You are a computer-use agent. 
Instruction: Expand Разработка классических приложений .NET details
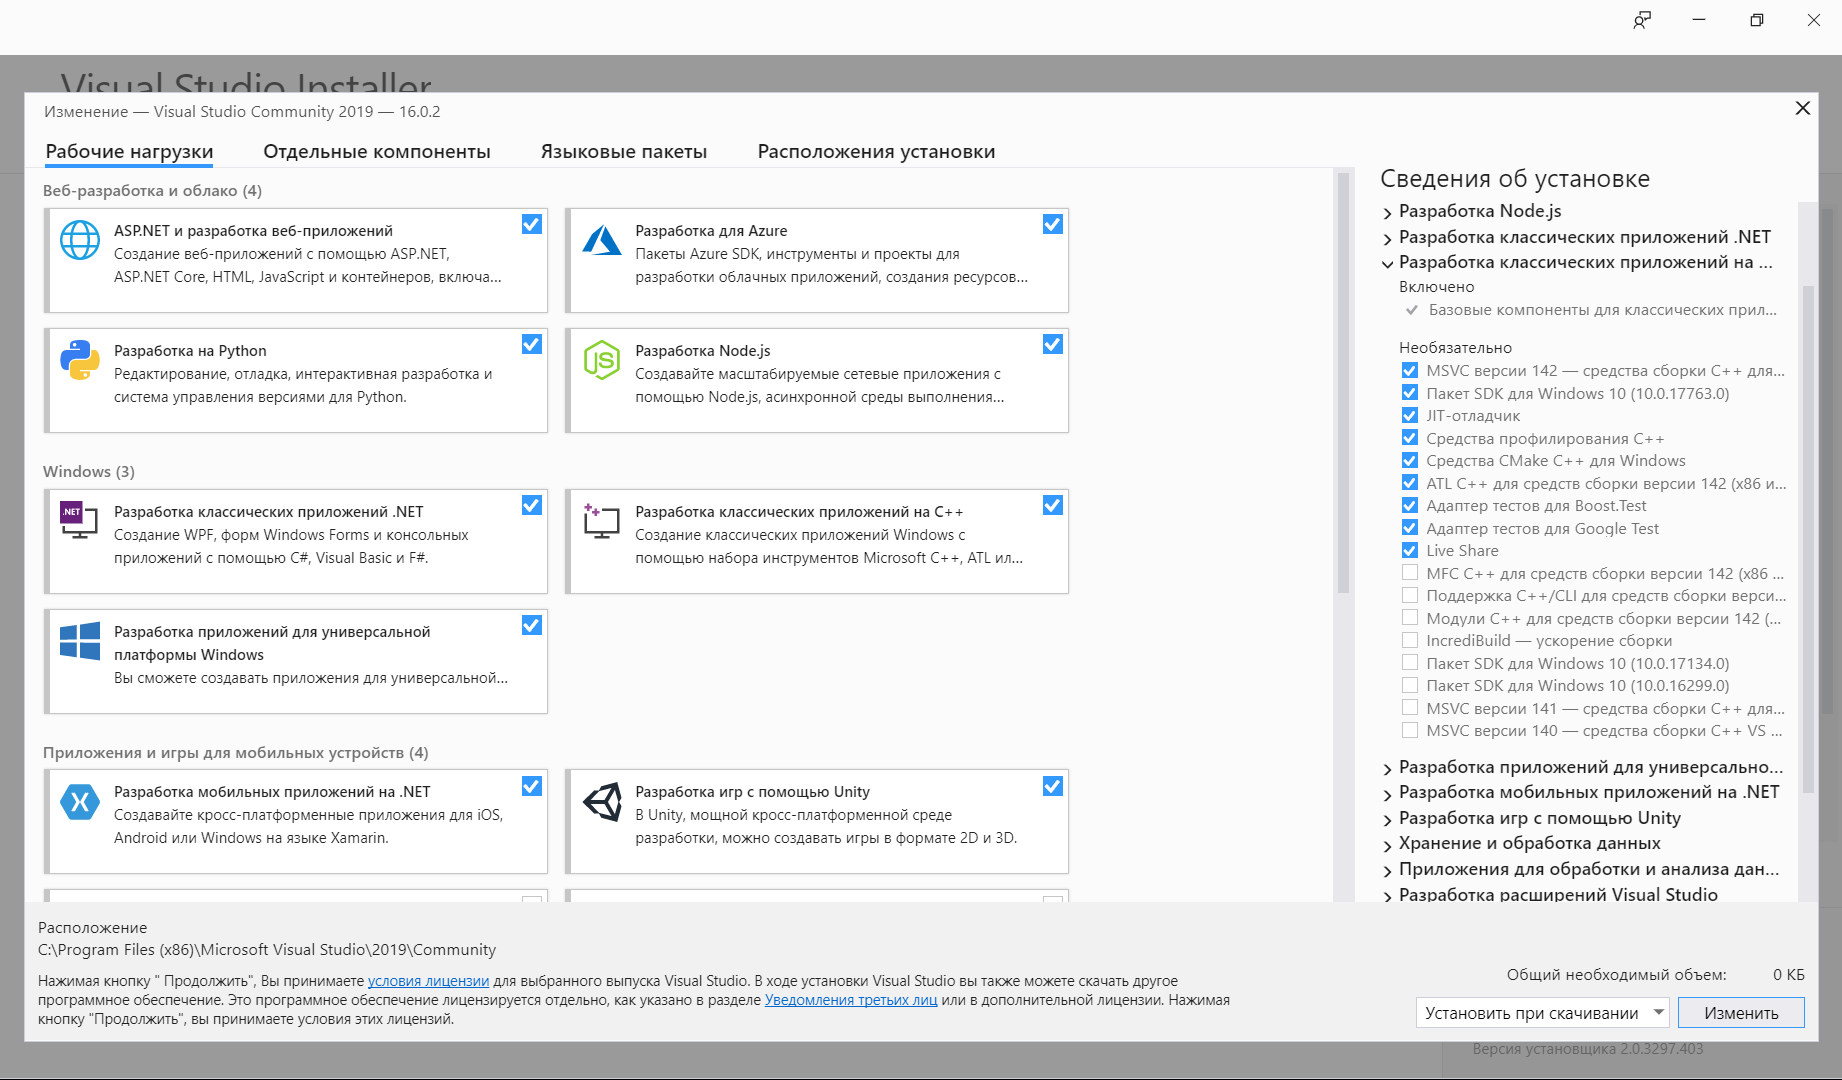(1388, 238)
